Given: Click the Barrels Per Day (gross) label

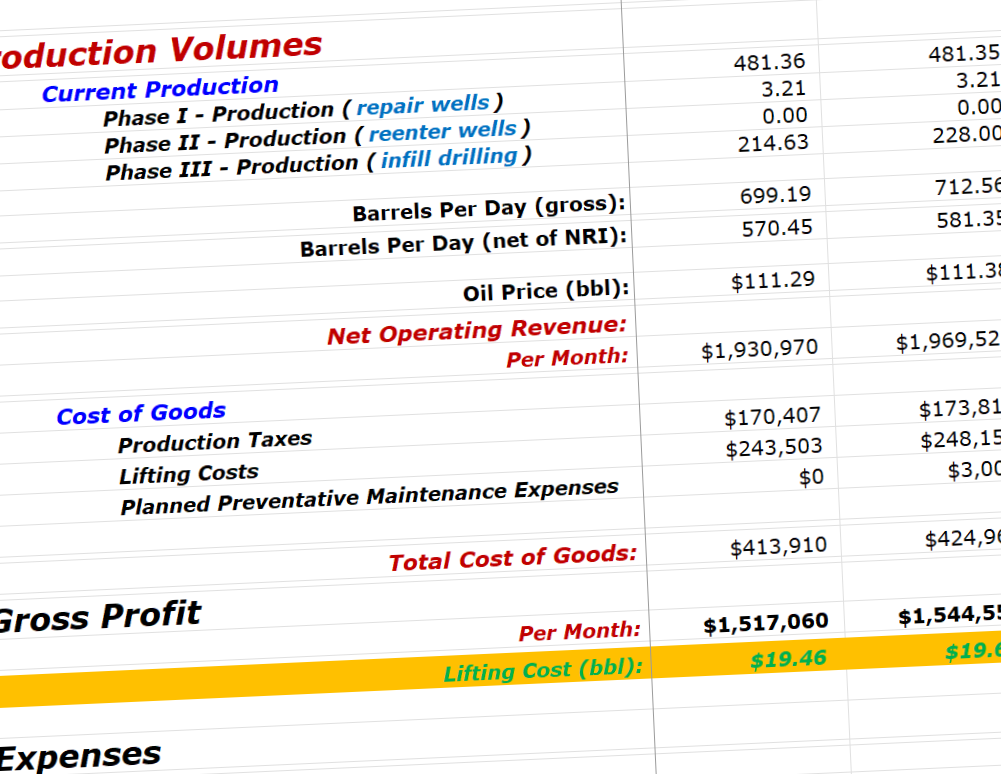Looking at the screenshot, I should coord(489,208).
